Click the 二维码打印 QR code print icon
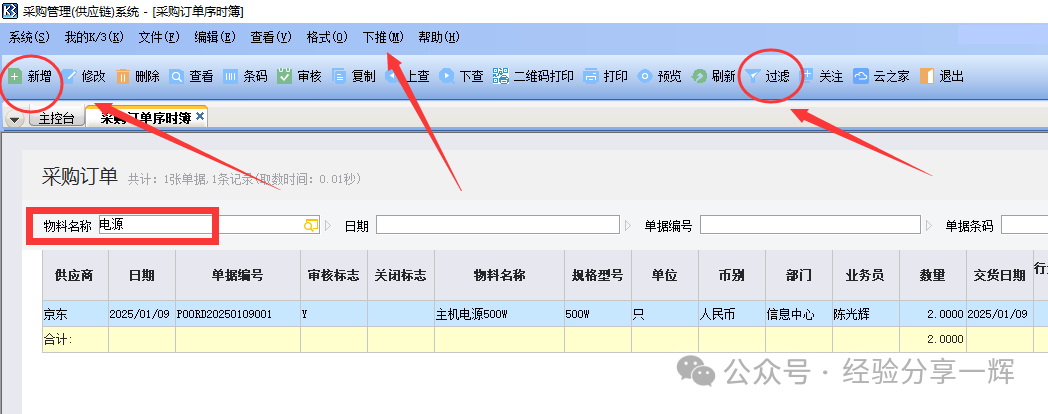The image size is (1048, 414). [x=501, y=76]
